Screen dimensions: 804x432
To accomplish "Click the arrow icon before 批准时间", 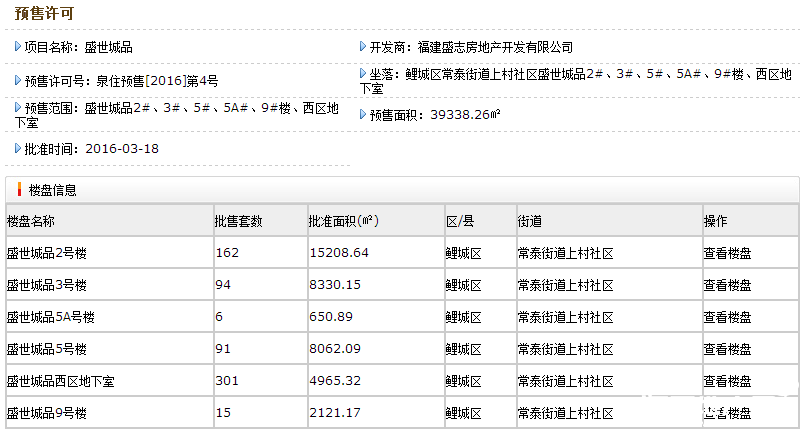I will pos(18,149).
